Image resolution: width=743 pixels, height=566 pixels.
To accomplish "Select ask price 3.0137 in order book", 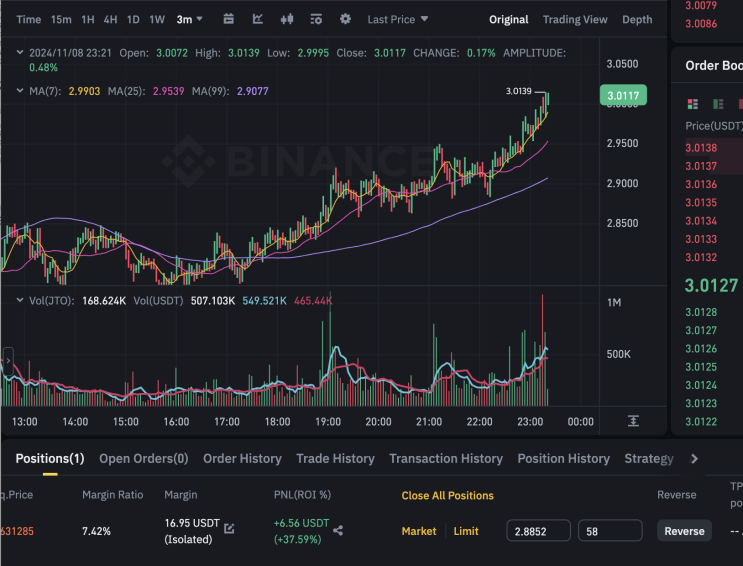I will click(701, 166).
